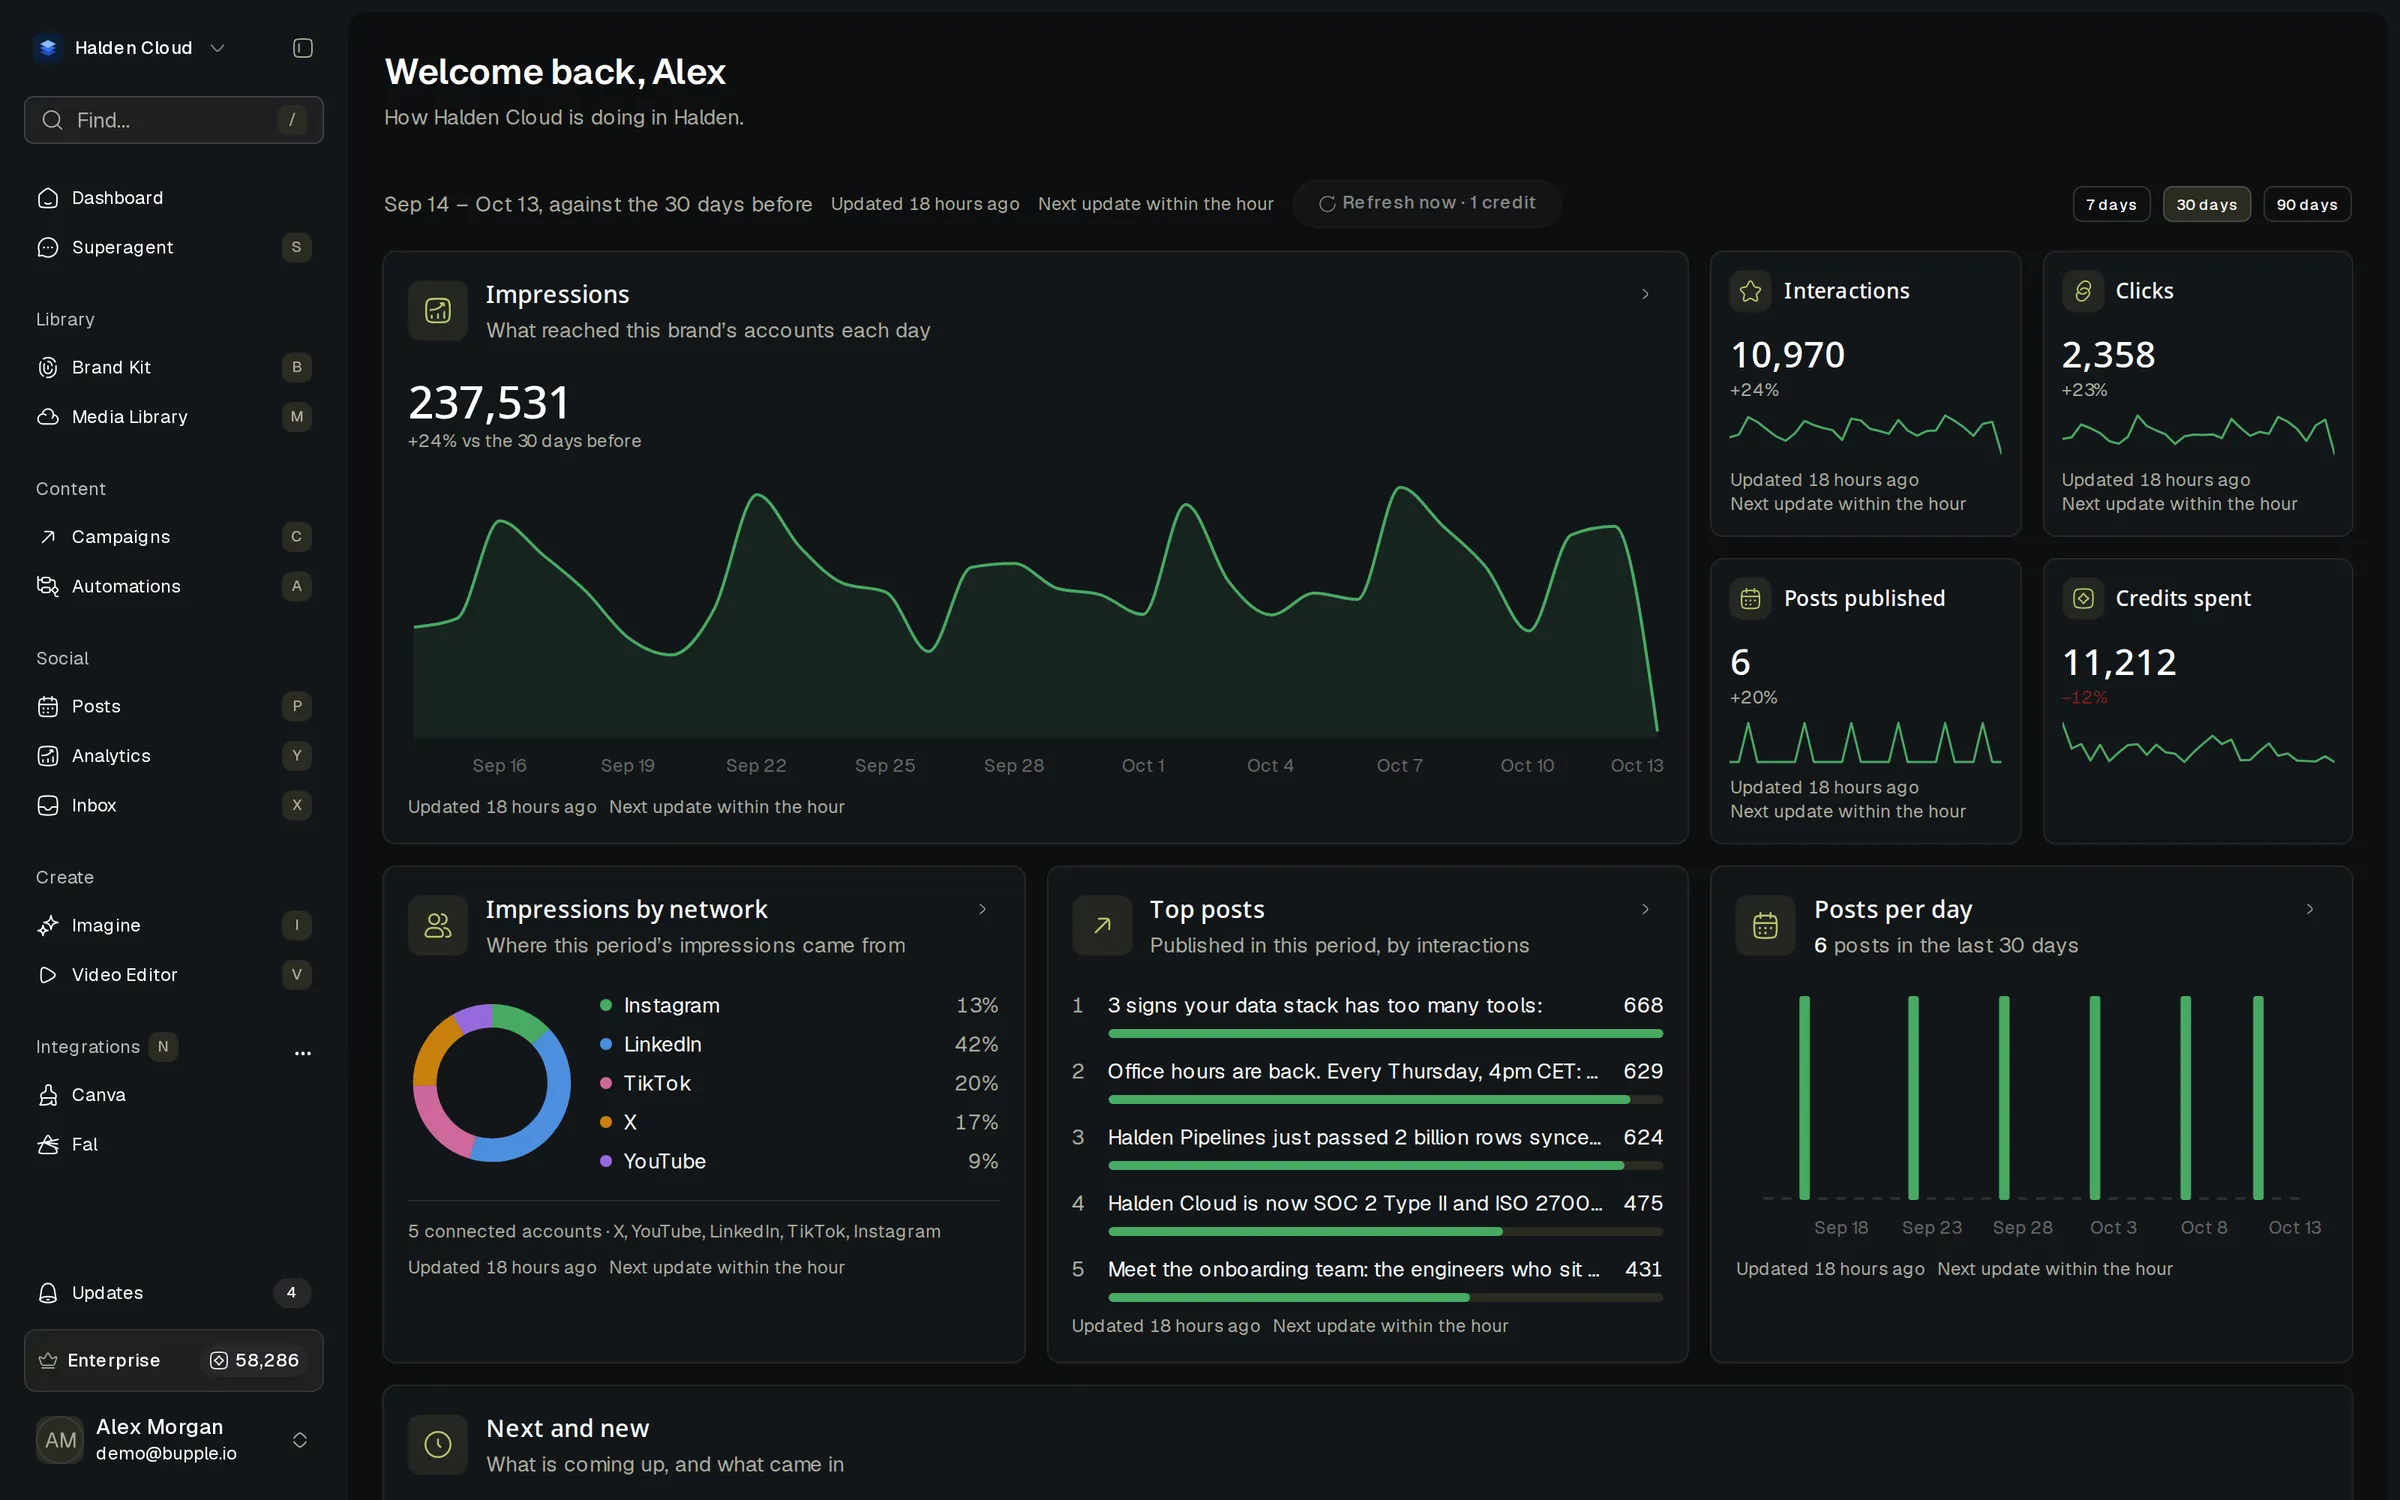Click the 2,358 clicks value
This screenshot has width=2400, height=1500.
2108,355
